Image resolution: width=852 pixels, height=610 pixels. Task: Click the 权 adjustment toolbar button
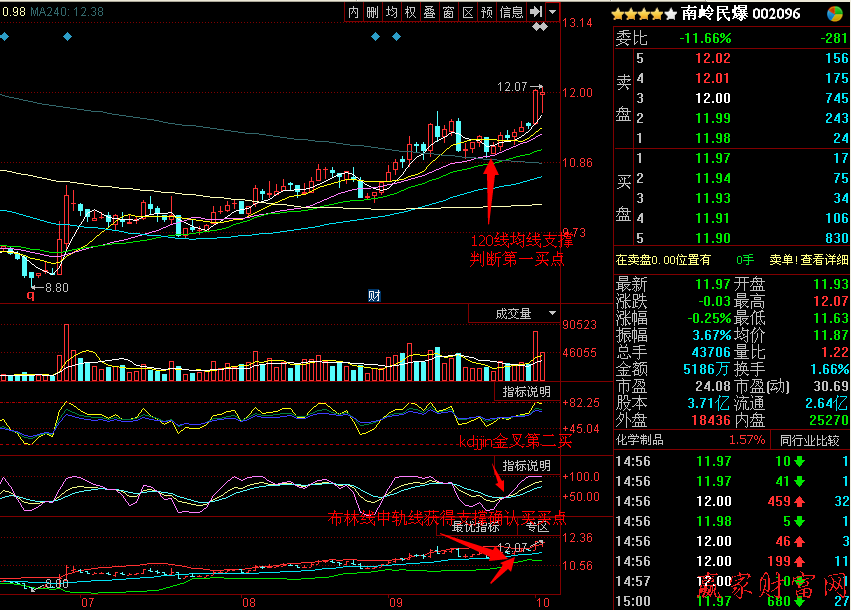click(x=410, y=12)
